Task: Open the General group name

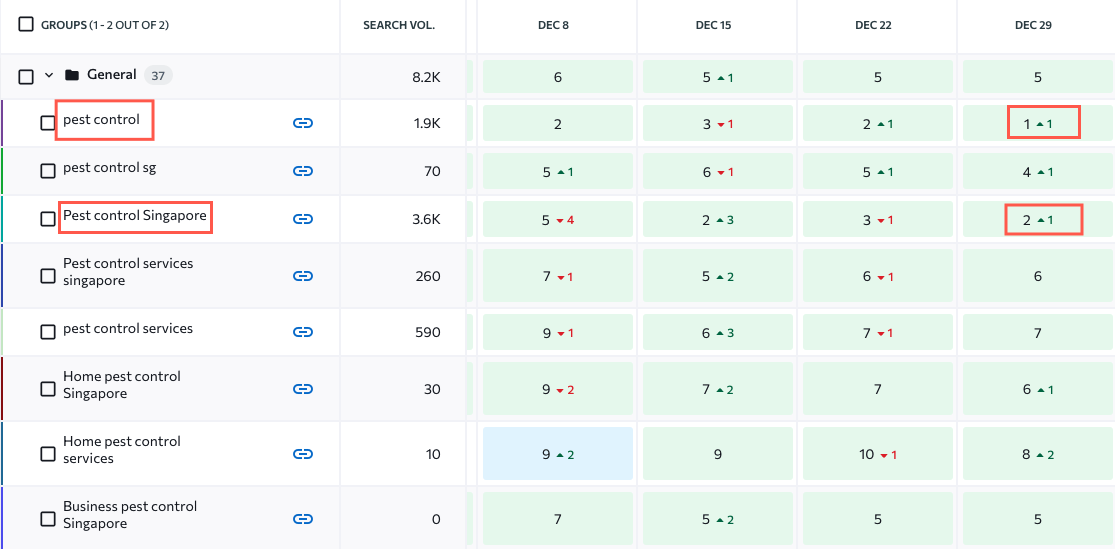Action: (112, 74)
